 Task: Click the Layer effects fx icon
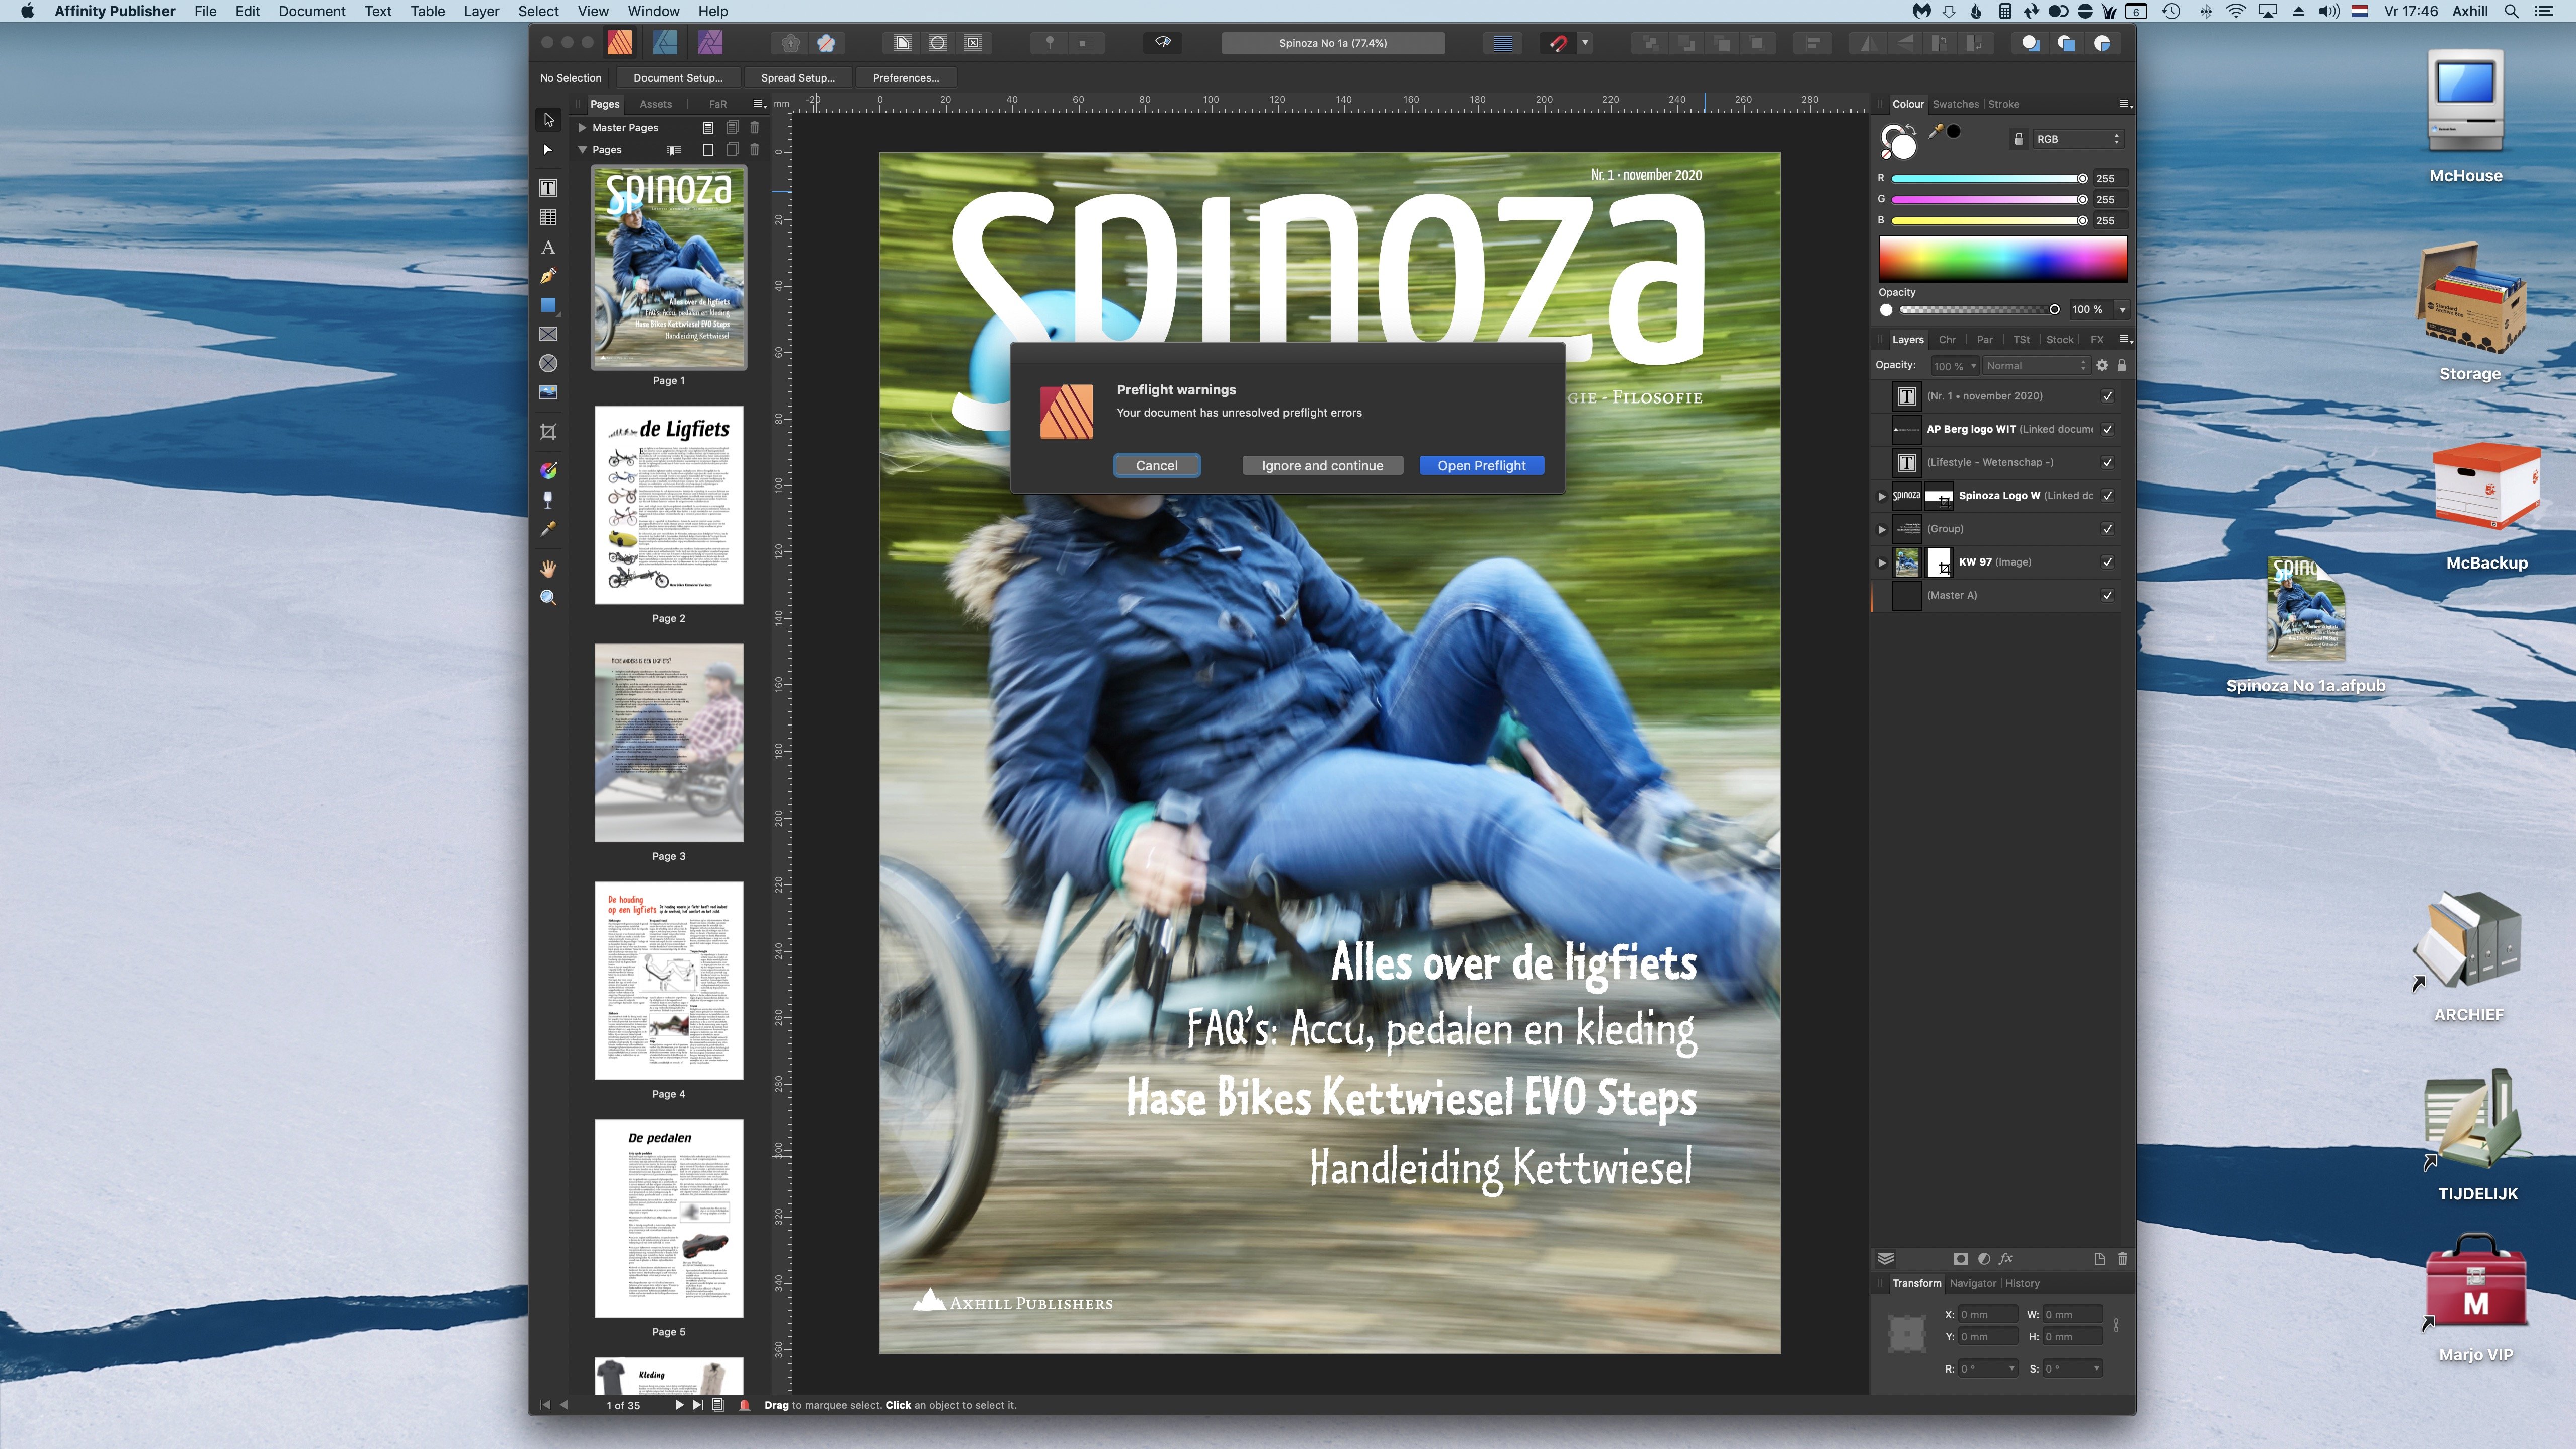(x=2006, y=1259)
